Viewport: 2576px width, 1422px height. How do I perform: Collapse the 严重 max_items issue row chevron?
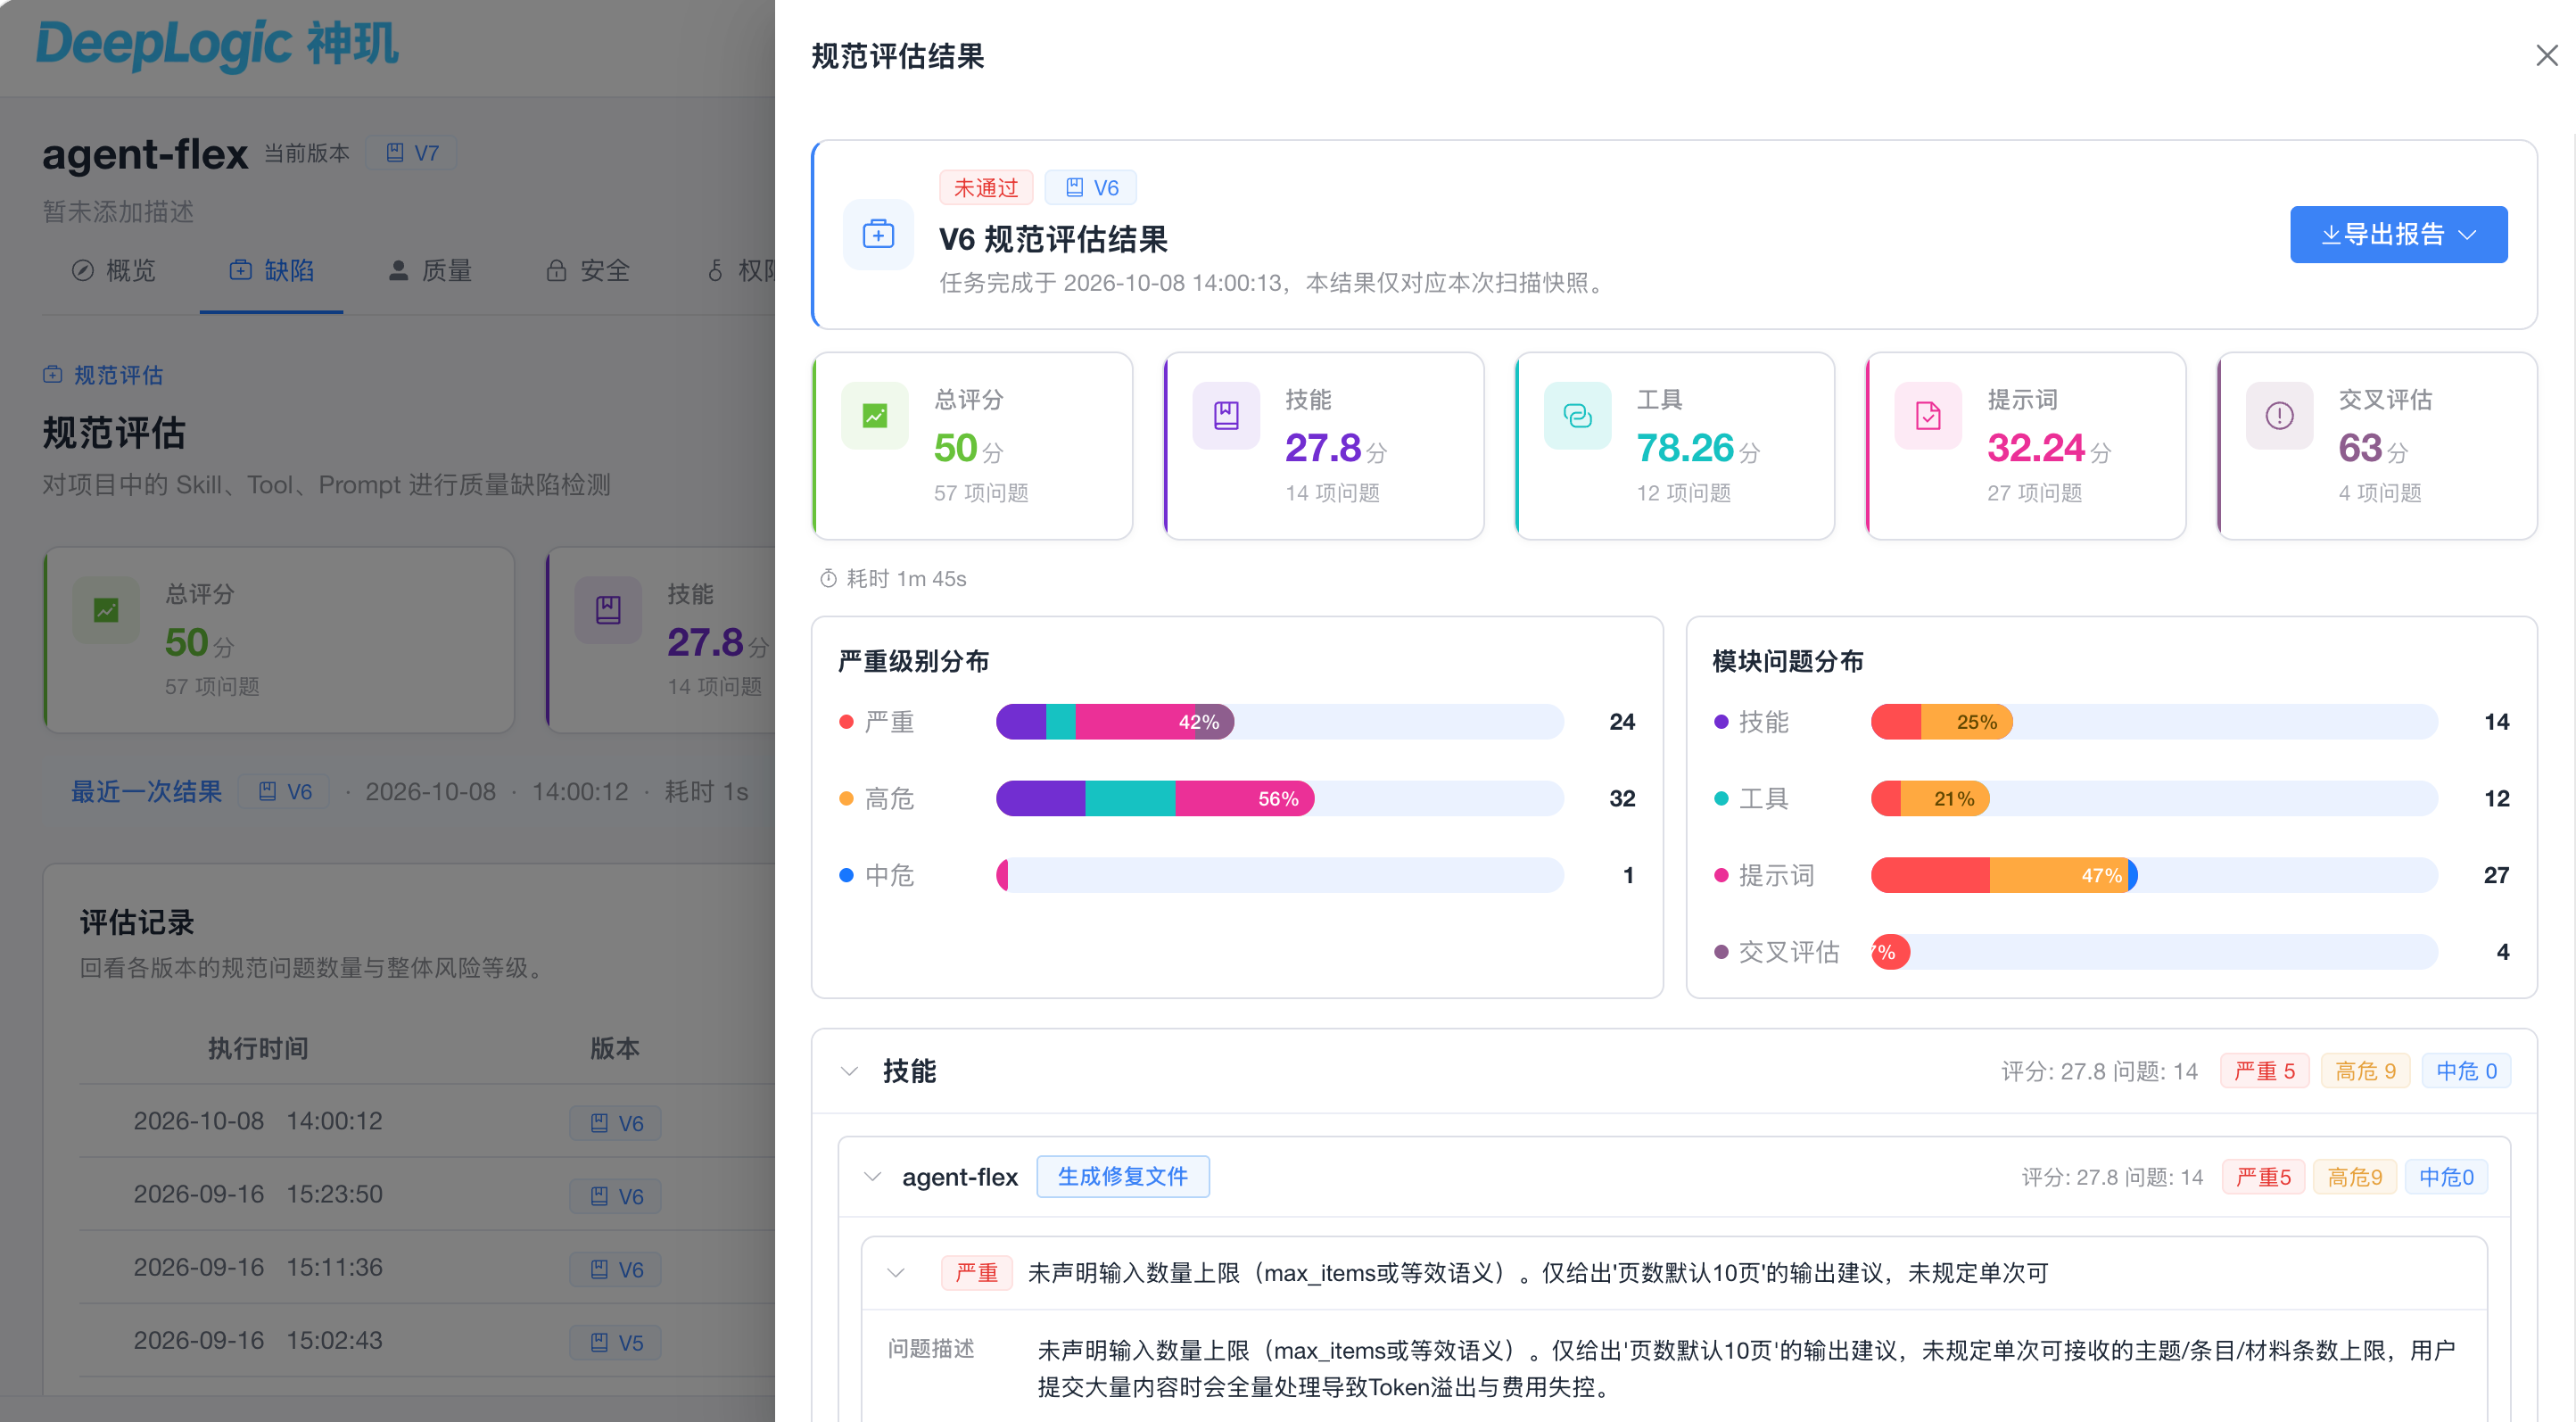(896, 1273)
